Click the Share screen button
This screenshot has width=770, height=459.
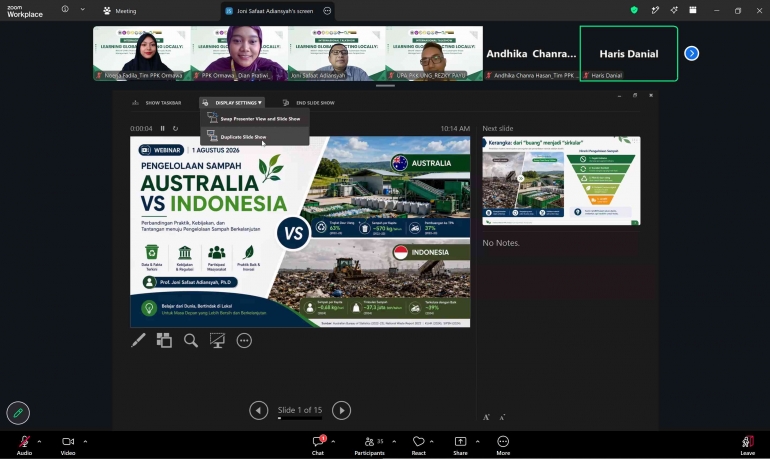[460, 445]
